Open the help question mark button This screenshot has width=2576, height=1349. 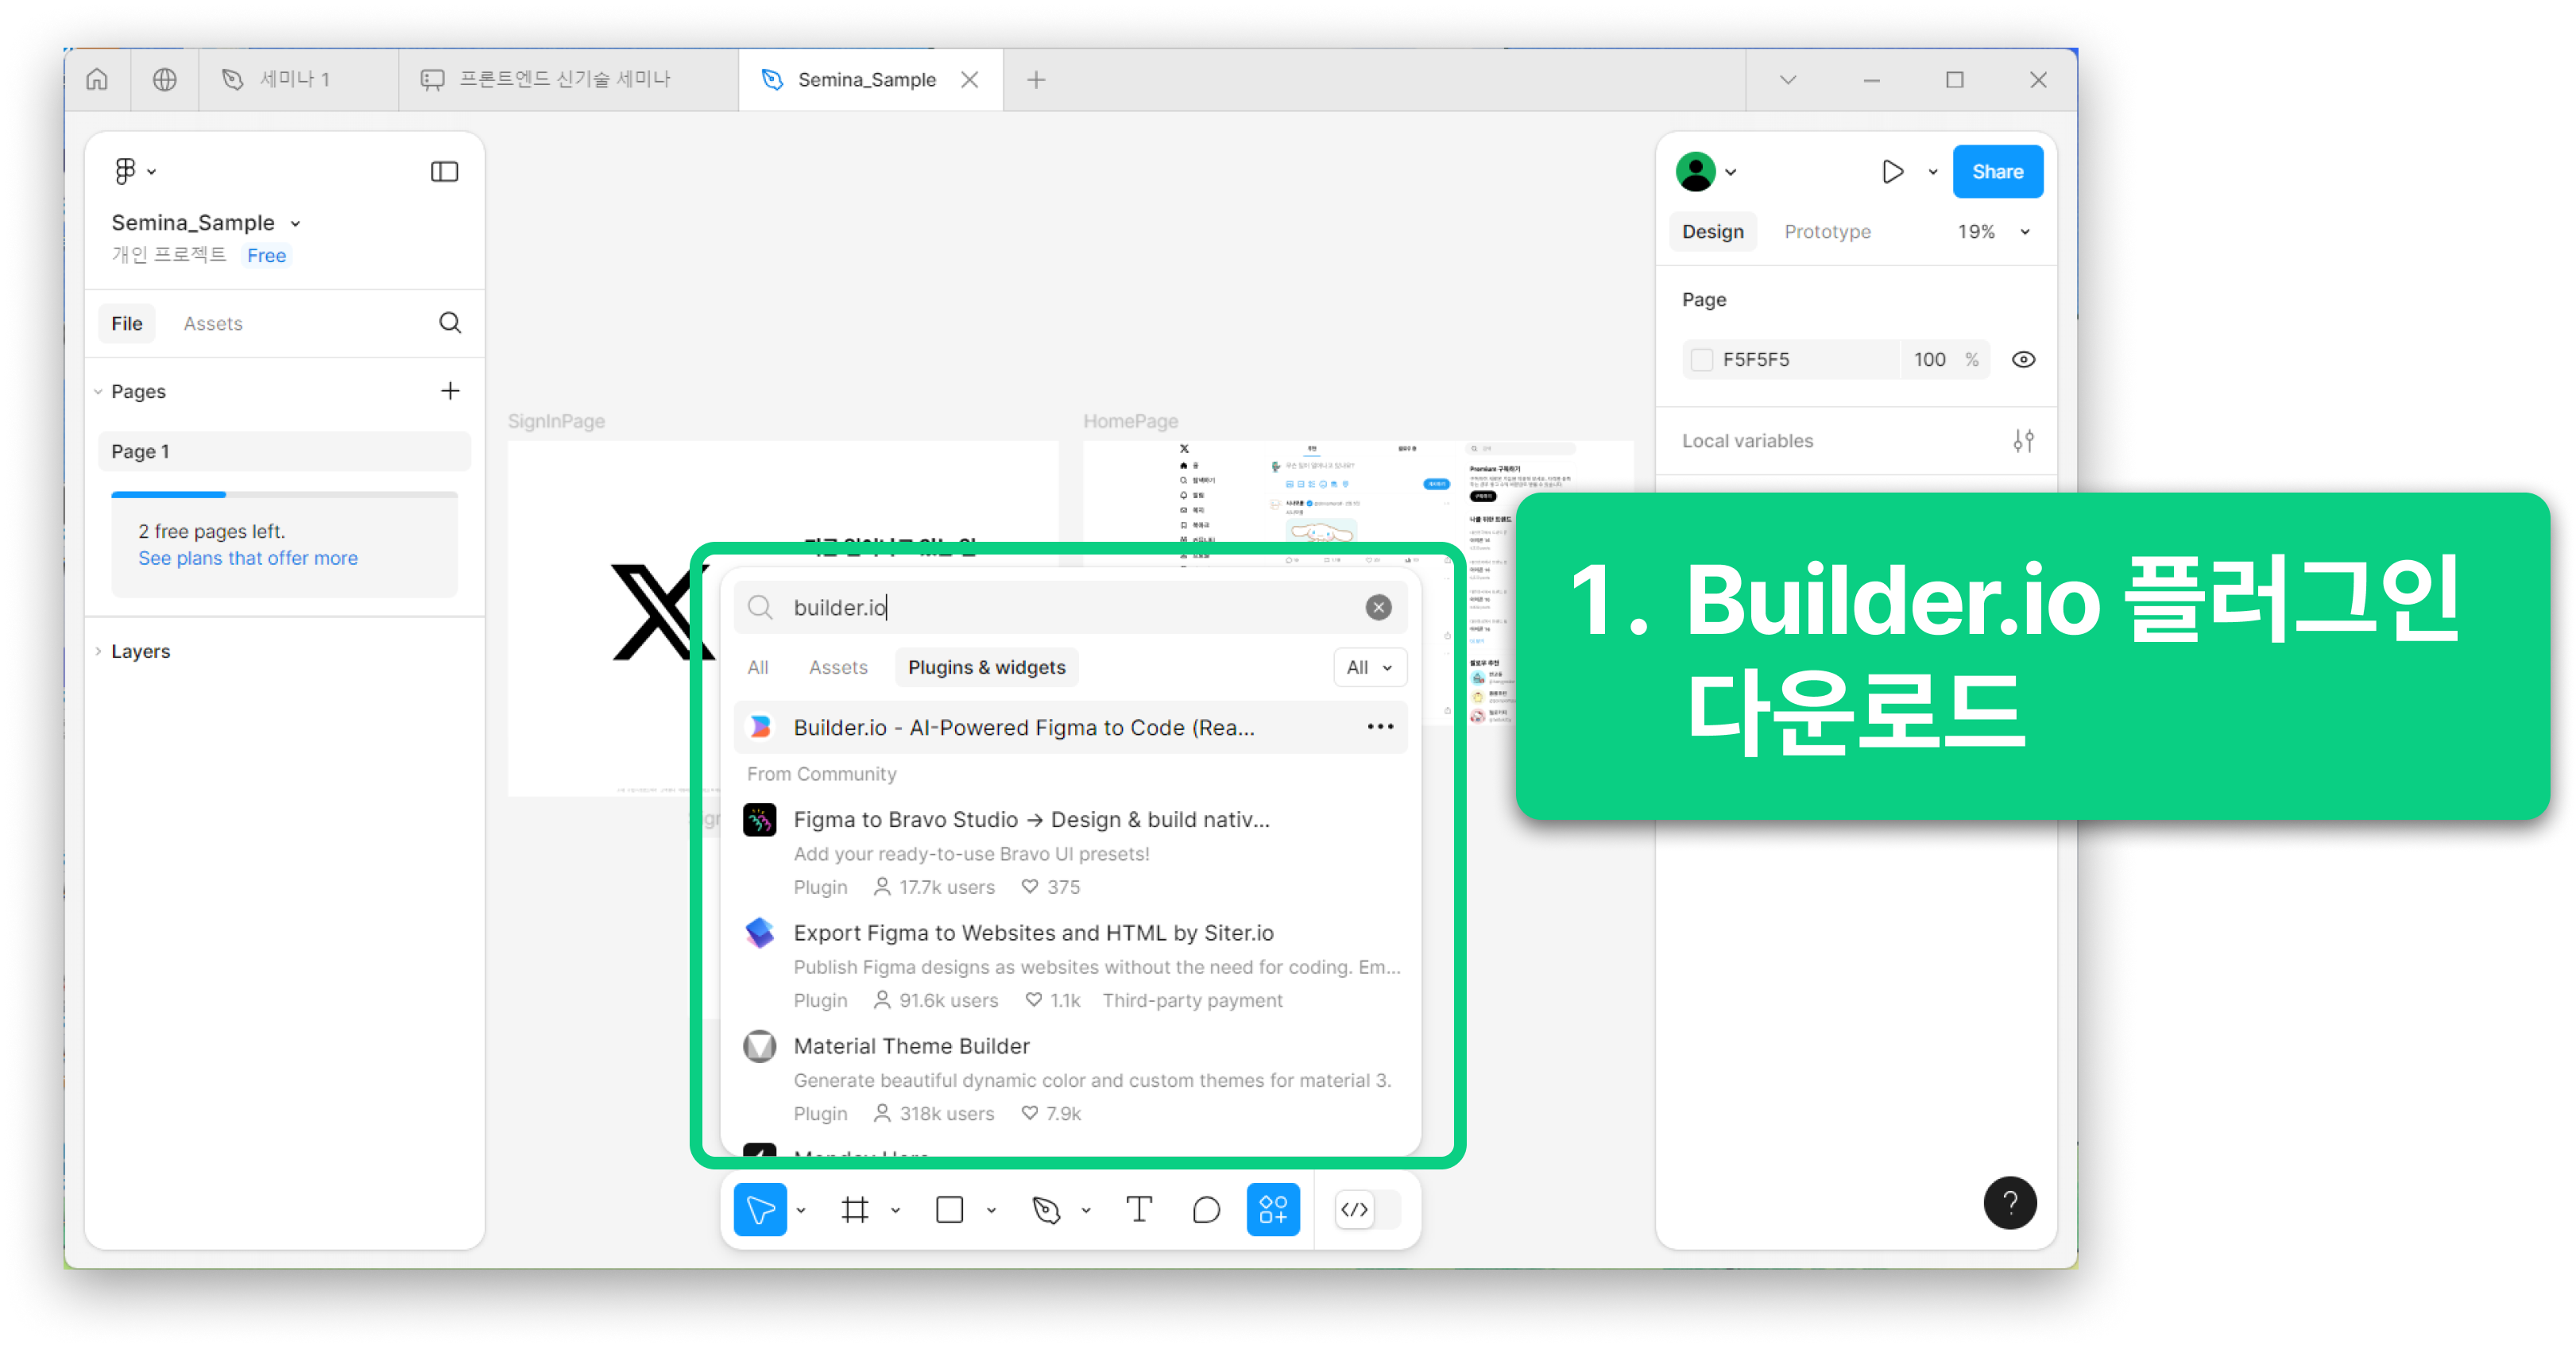point(2010,1202)
